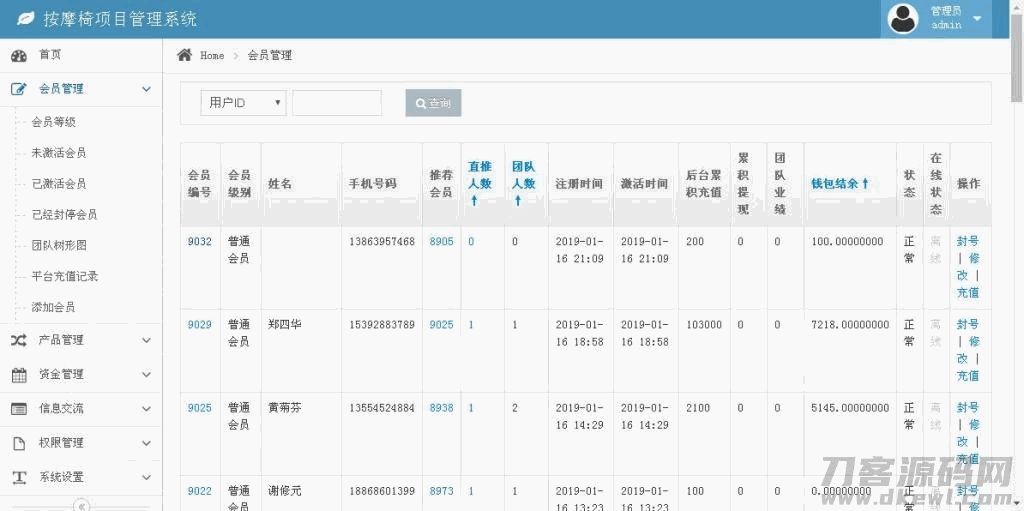The image size is (1024, 511).
Task: Open 未激活会员 in sidebar
Action: point(58,153)
